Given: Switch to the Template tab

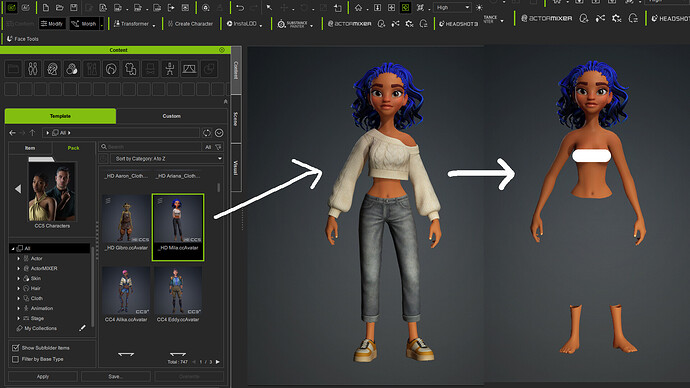Looking at the screenshot, I should [x=60, y=116].
